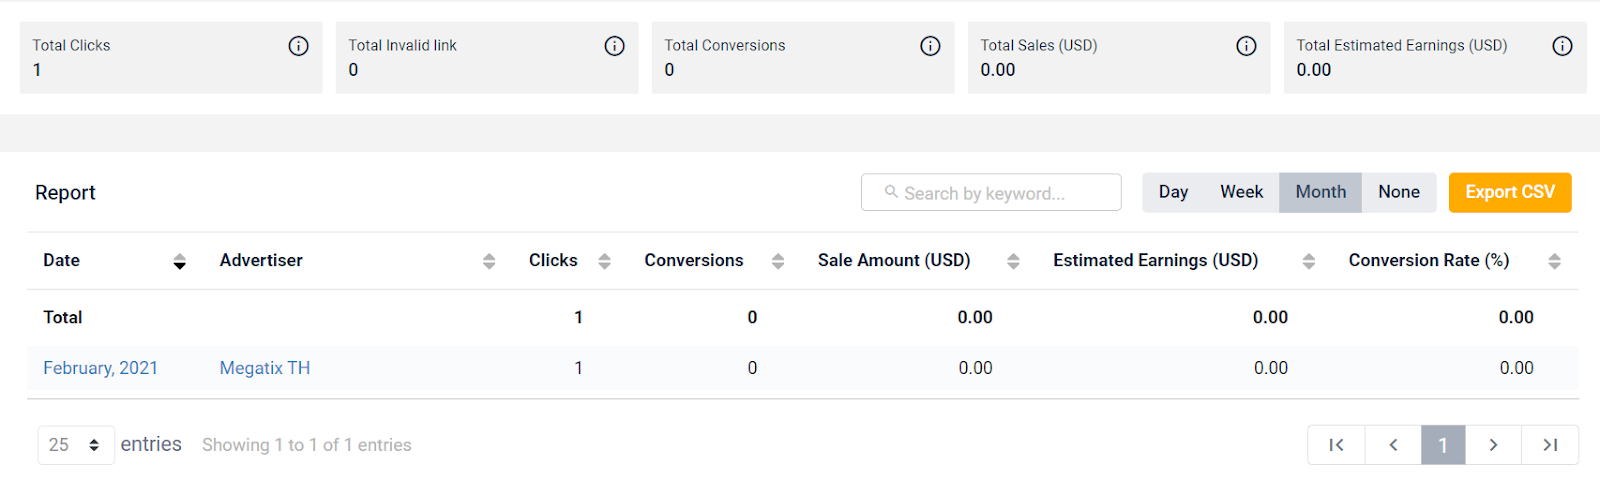The width and height of the screenshot is (1600, 480).
Task: Go to next page arrow
Action: [x=1493, y=445]
